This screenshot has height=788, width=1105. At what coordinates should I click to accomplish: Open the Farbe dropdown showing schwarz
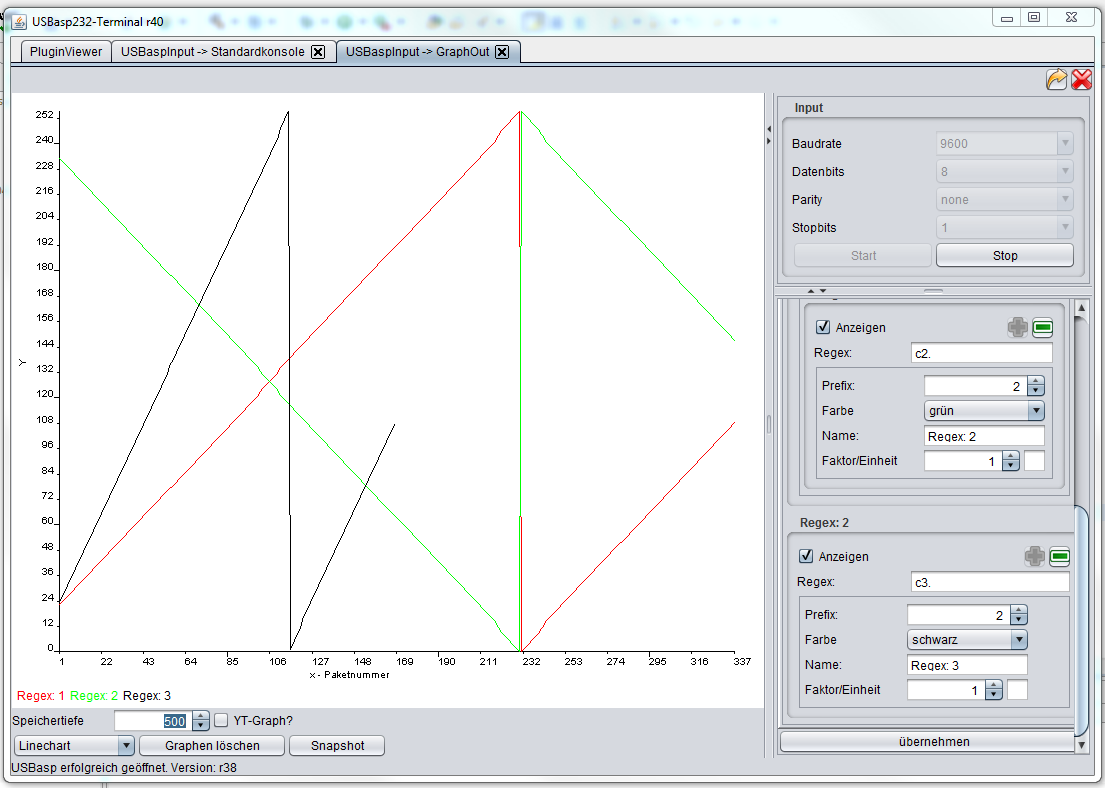(967, 639)
